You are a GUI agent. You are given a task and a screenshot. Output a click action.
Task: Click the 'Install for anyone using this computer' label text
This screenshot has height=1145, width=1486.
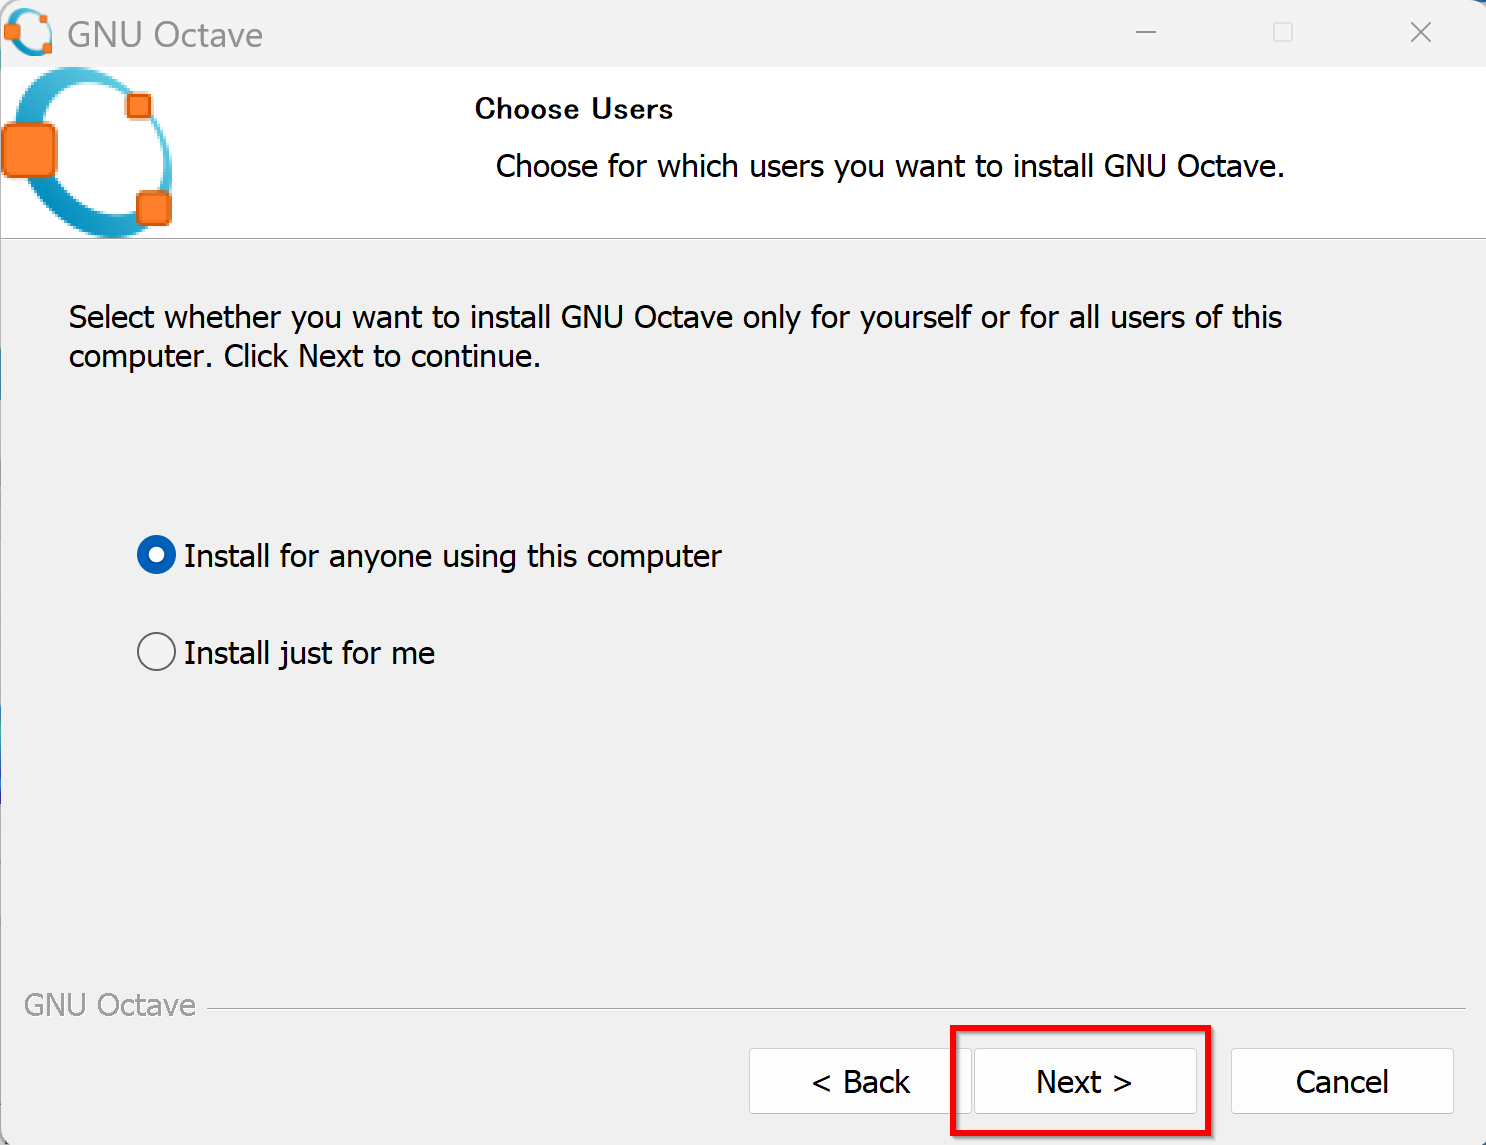coord(452,556)
